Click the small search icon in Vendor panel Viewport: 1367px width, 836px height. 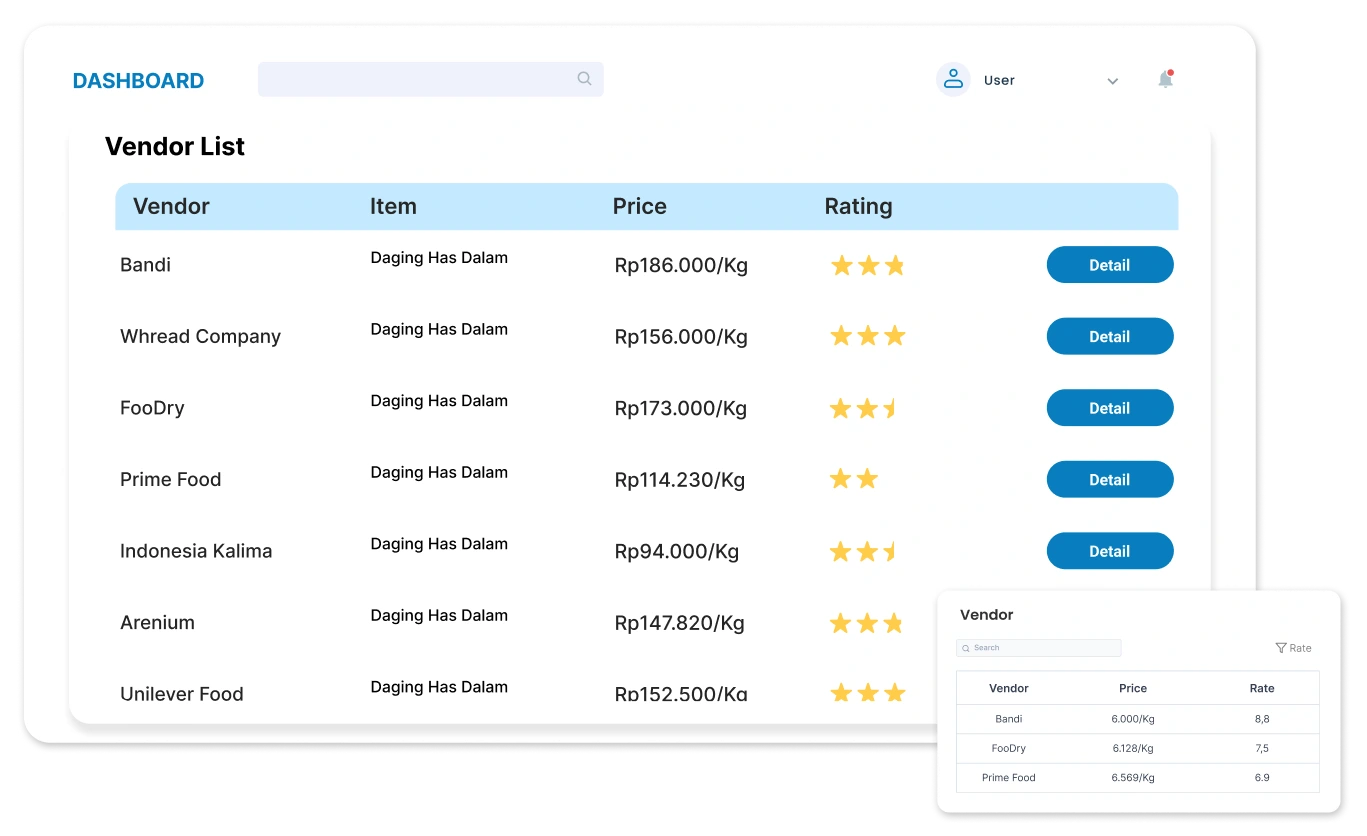coord(966,648)
